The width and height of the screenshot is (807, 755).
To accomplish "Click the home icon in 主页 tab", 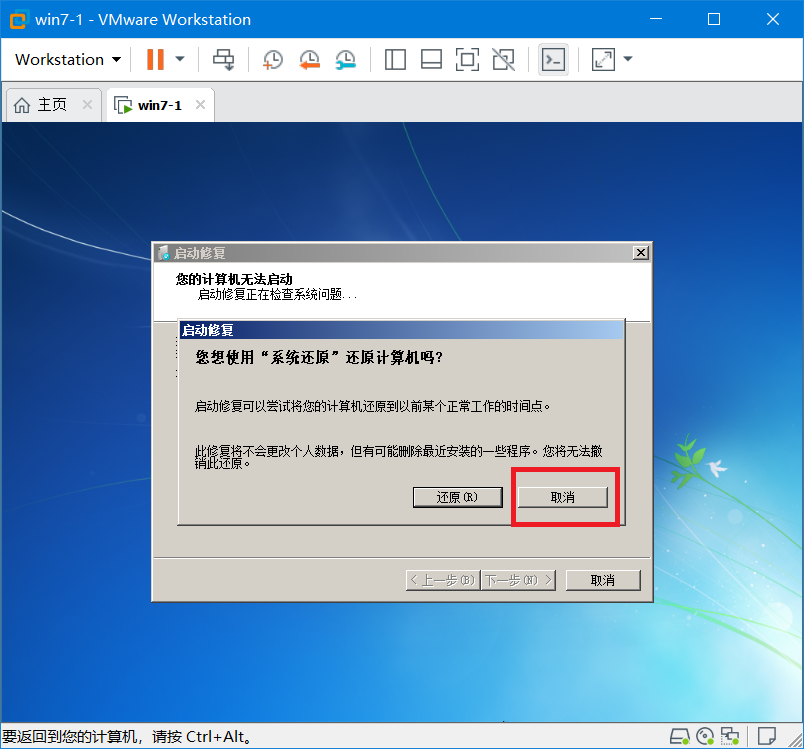I will pos(22,105).
